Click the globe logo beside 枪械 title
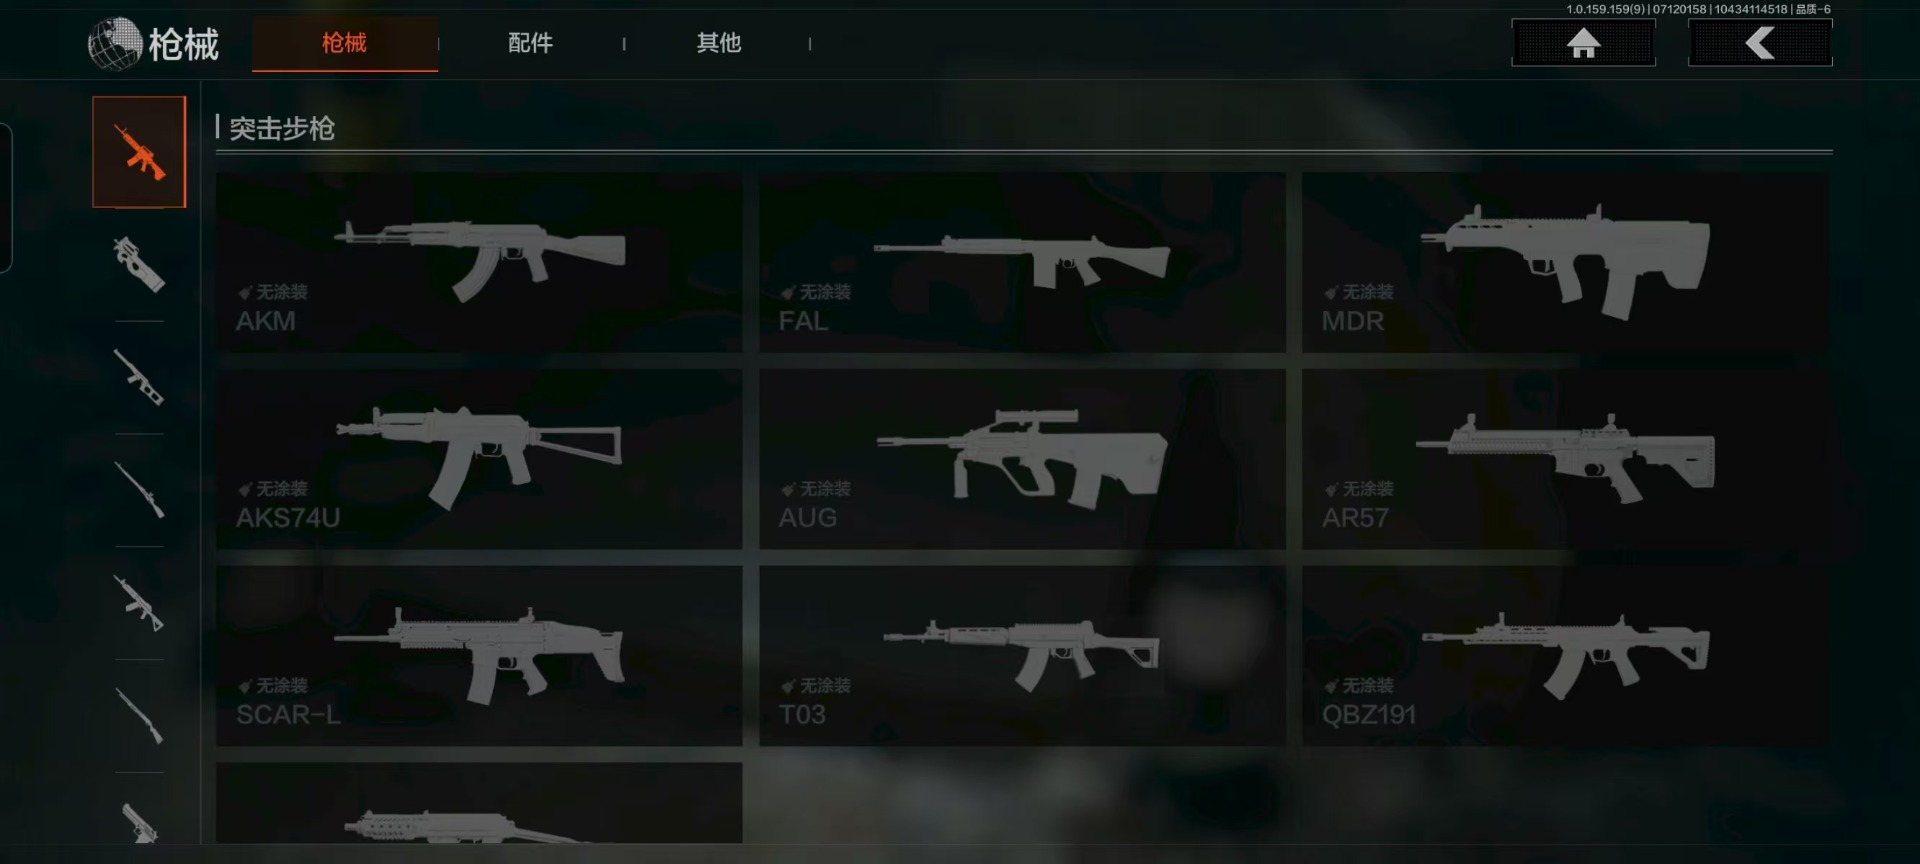This screenshot has height=864, width=1920. click(x=114, y=44)
